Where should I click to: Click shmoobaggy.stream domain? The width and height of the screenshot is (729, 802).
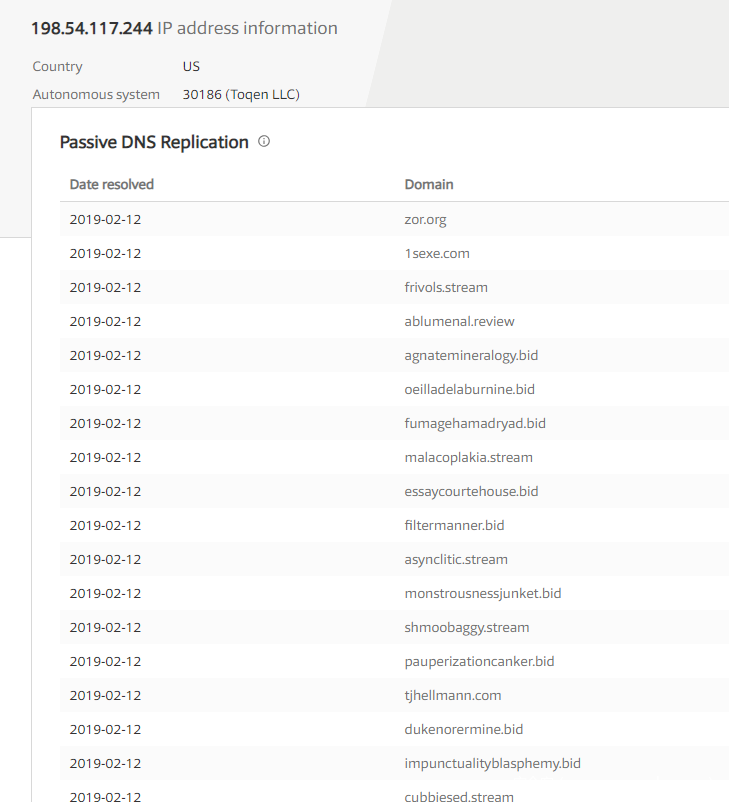click(x=467, y=627)
